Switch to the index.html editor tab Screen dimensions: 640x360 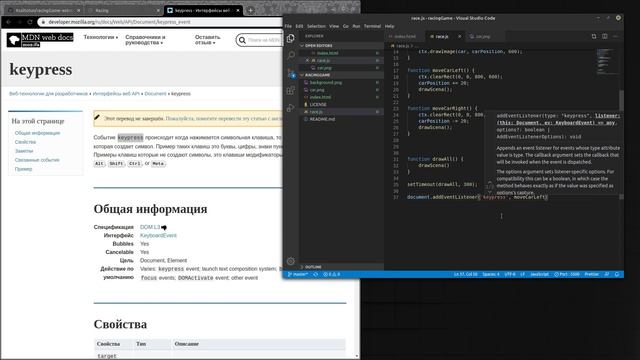(x=404, y=36)
